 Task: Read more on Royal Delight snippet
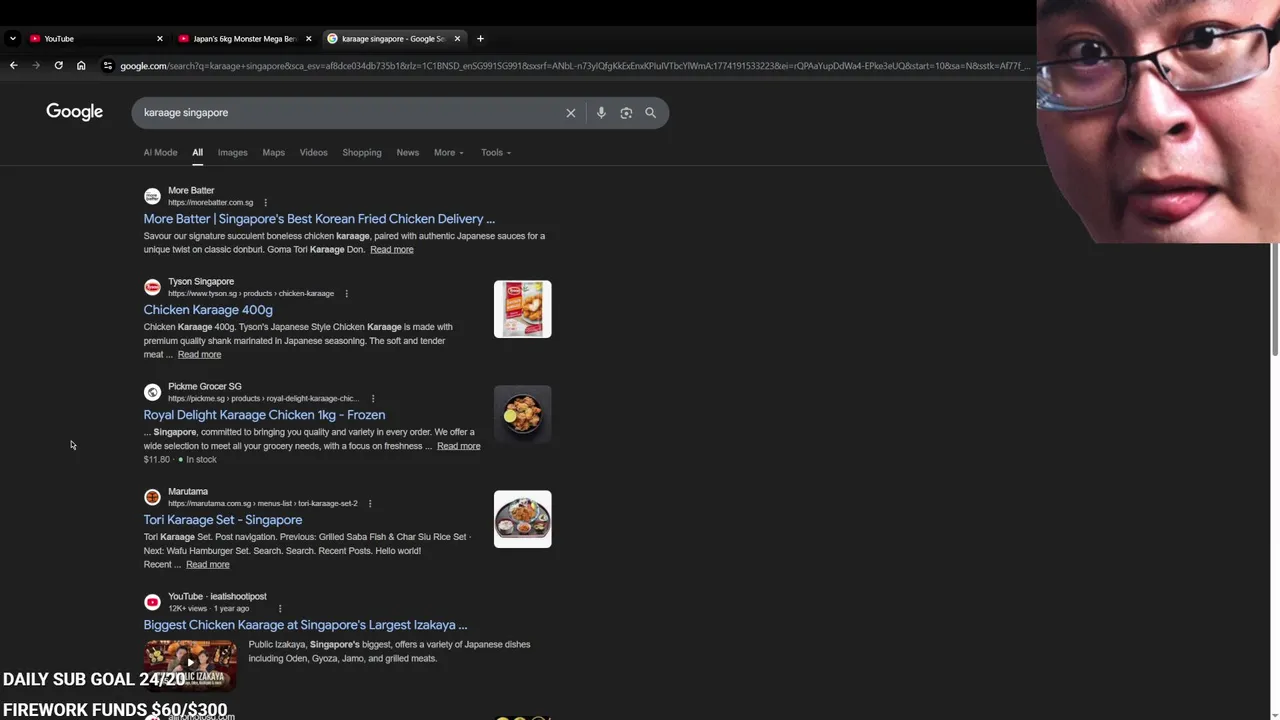click(458, 446)
